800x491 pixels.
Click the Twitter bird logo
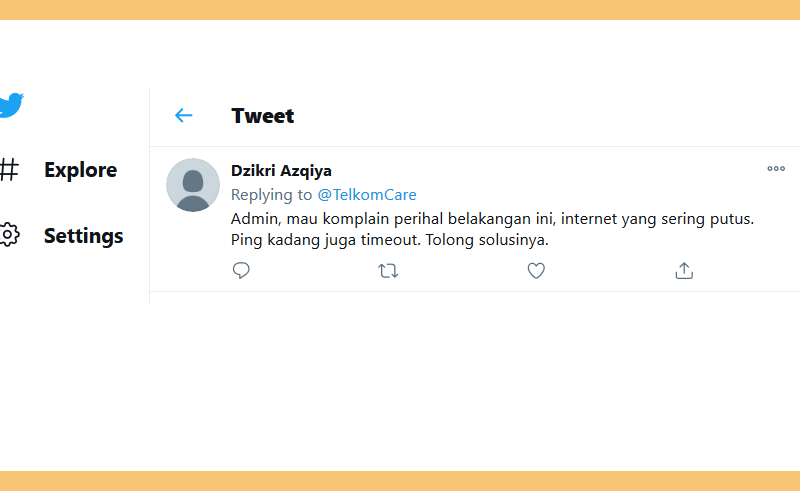[x=11, y=105]
